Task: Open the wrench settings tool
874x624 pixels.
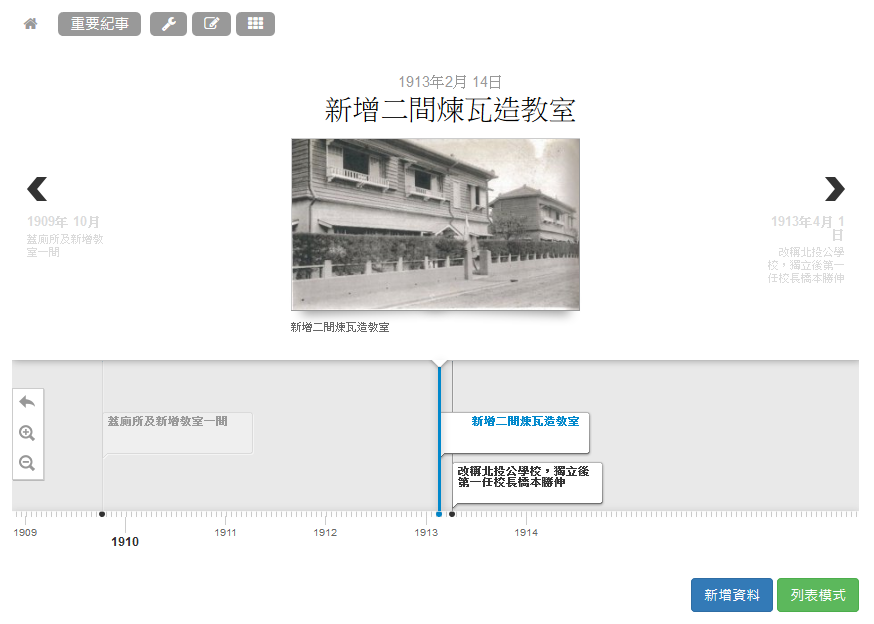Action: click(168, 24)
